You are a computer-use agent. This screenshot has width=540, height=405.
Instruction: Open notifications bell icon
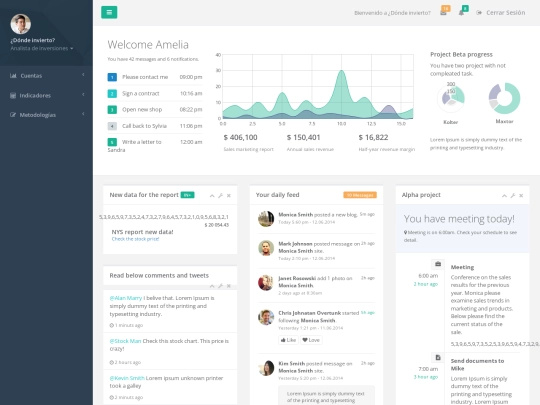tap(461, 13)
